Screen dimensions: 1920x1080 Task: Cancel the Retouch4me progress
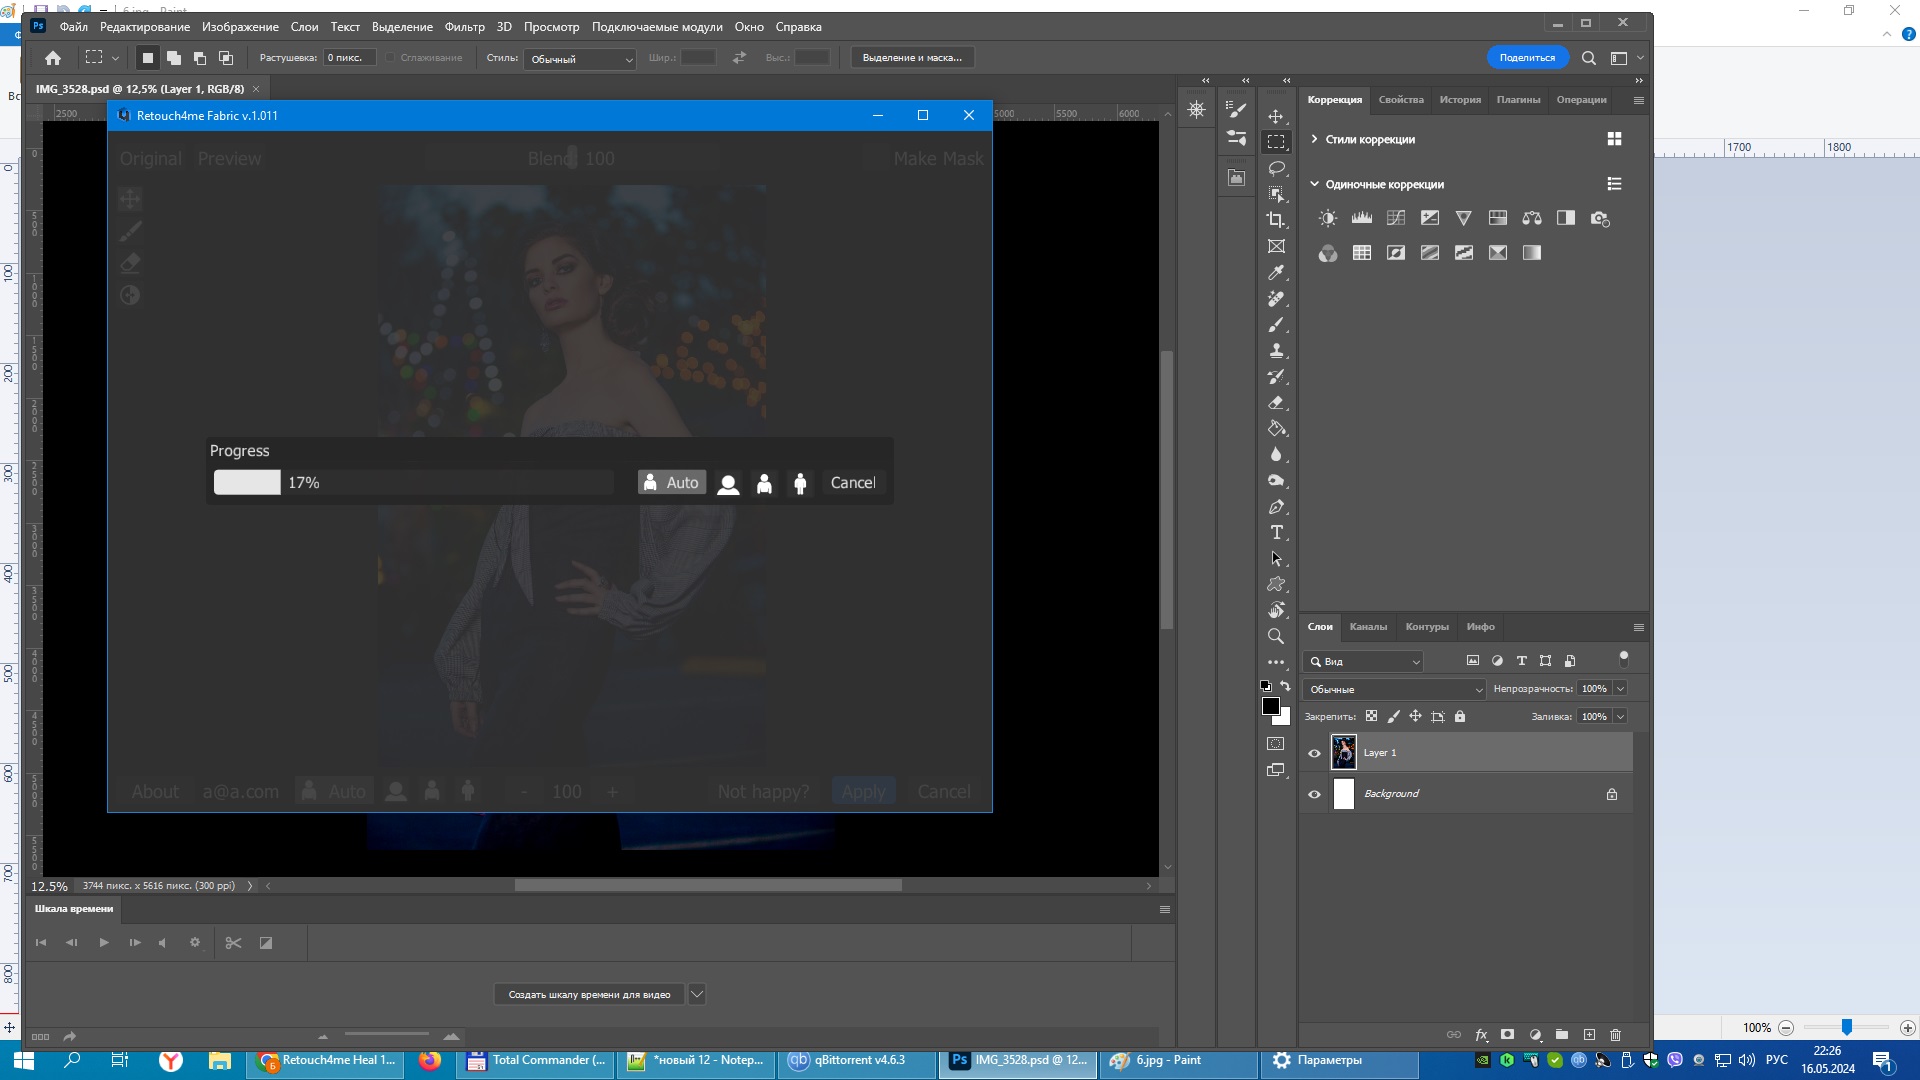click(852, 483)
